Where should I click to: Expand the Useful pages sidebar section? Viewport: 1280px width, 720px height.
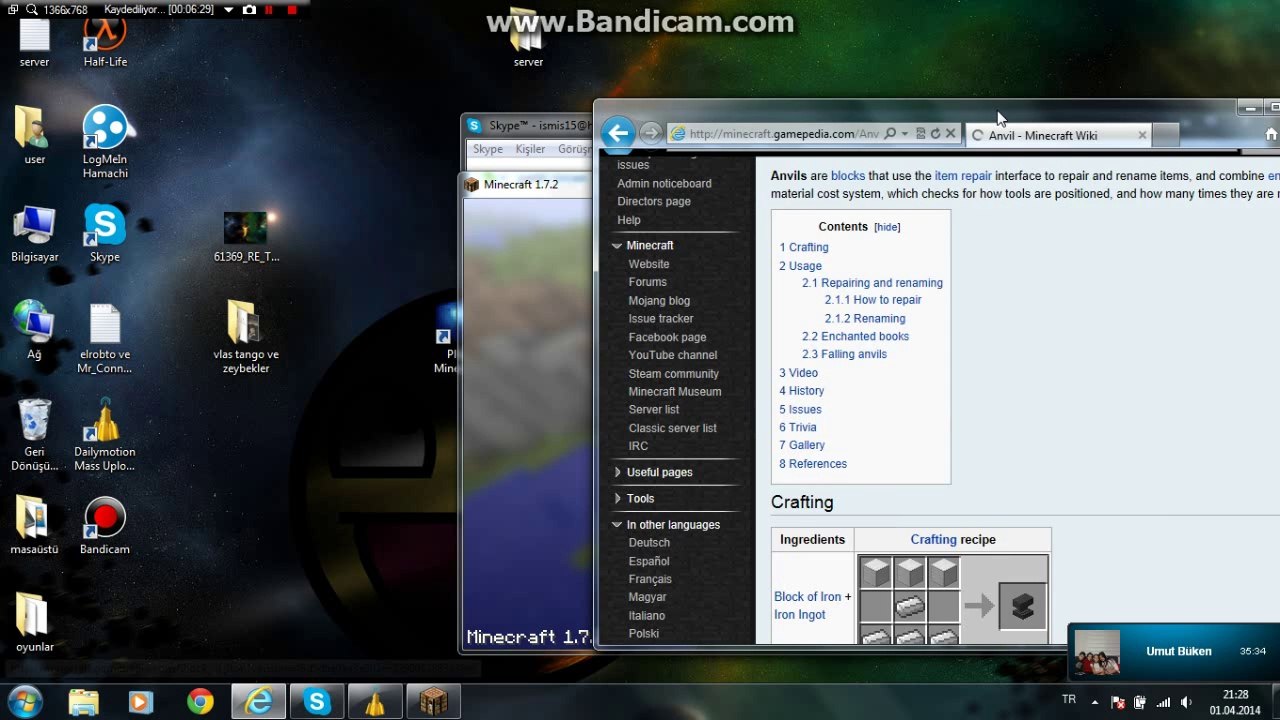[x=617, y=472]
